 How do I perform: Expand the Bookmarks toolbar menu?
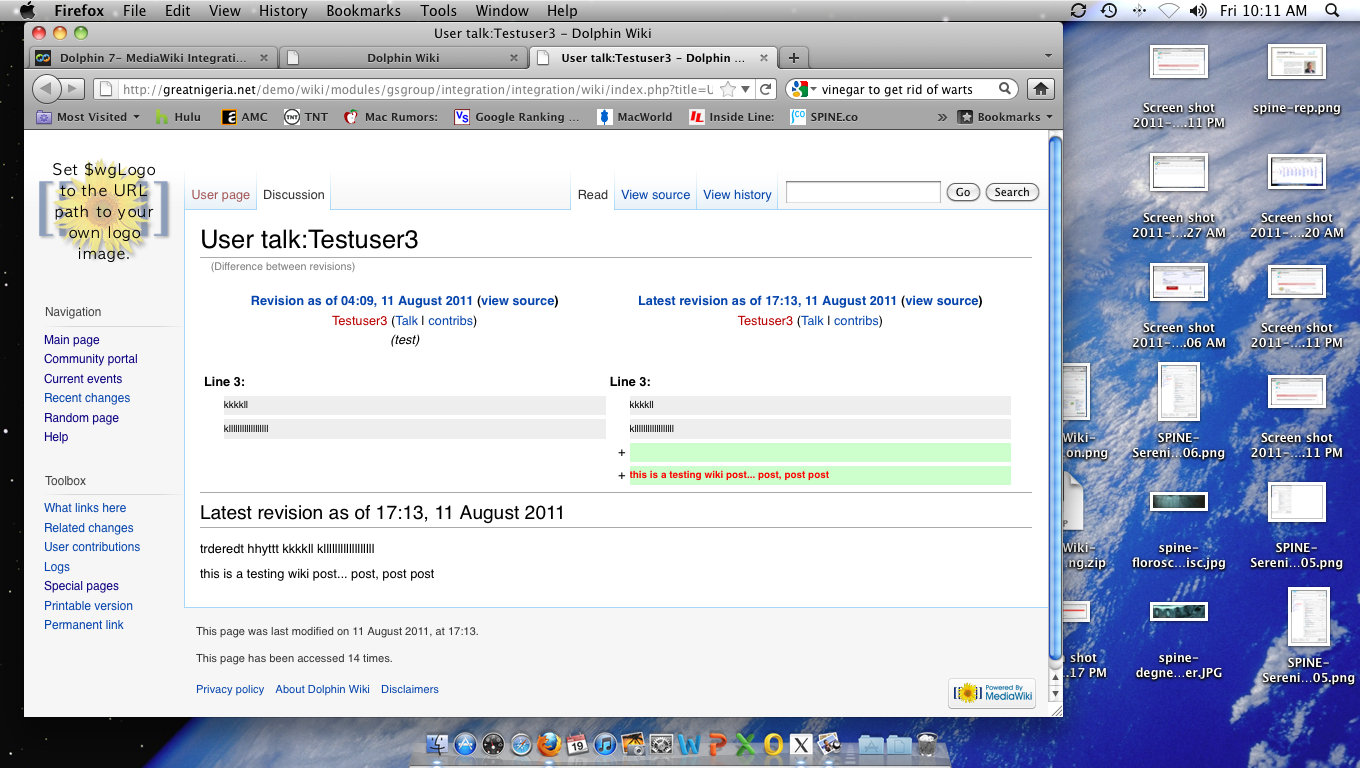[x=1005, y=117]
